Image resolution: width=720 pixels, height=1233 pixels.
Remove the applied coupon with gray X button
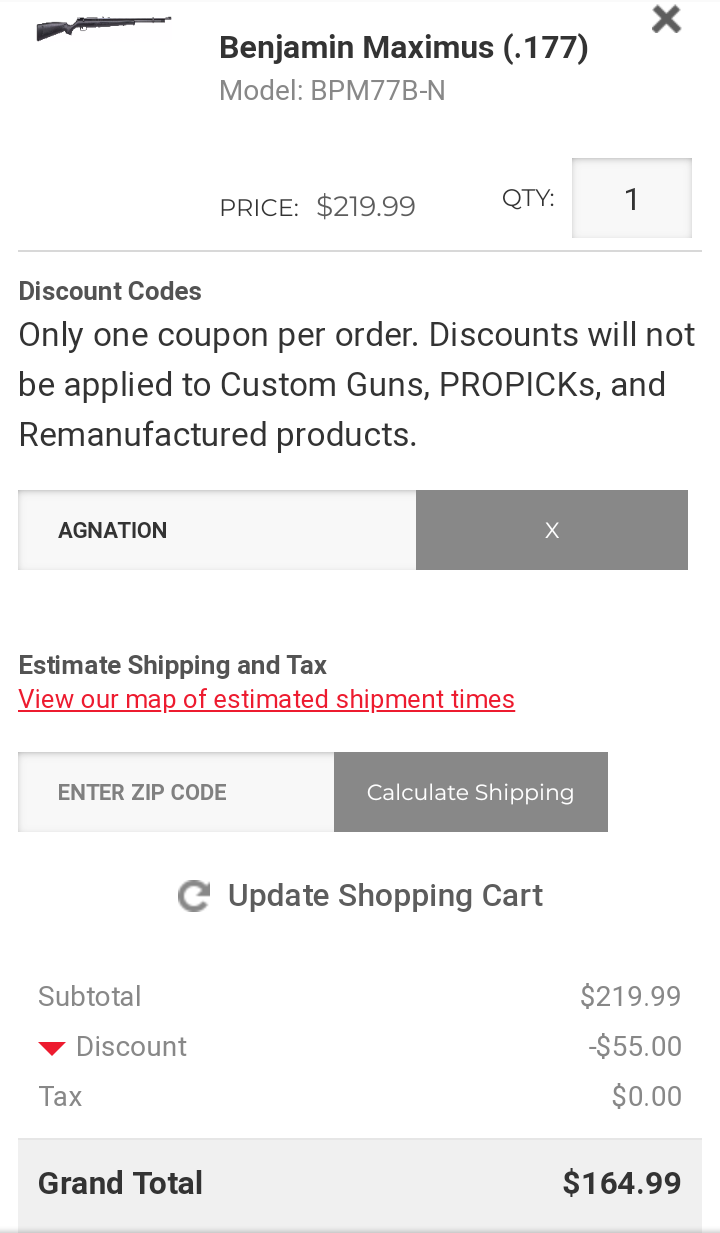click(552, 530)
